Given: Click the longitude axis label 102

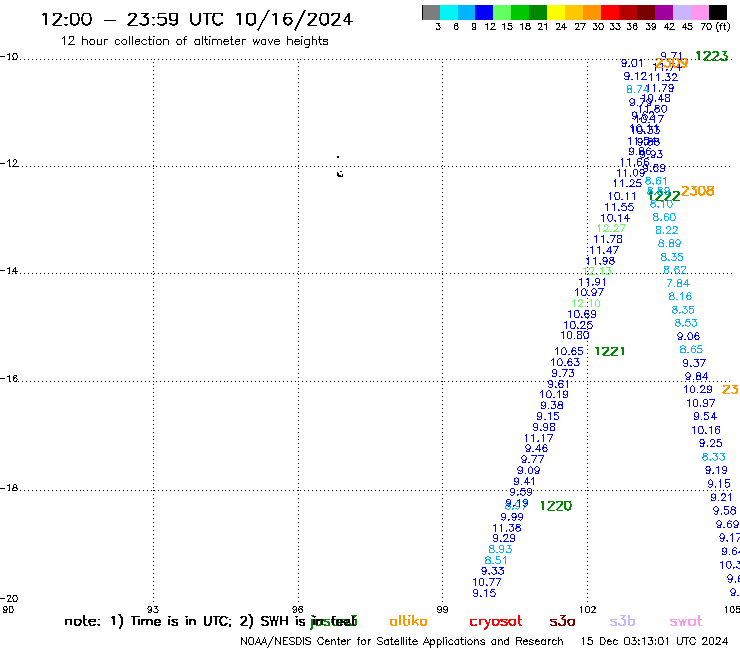Looking at the screenshot, I should tap(588, 609).
